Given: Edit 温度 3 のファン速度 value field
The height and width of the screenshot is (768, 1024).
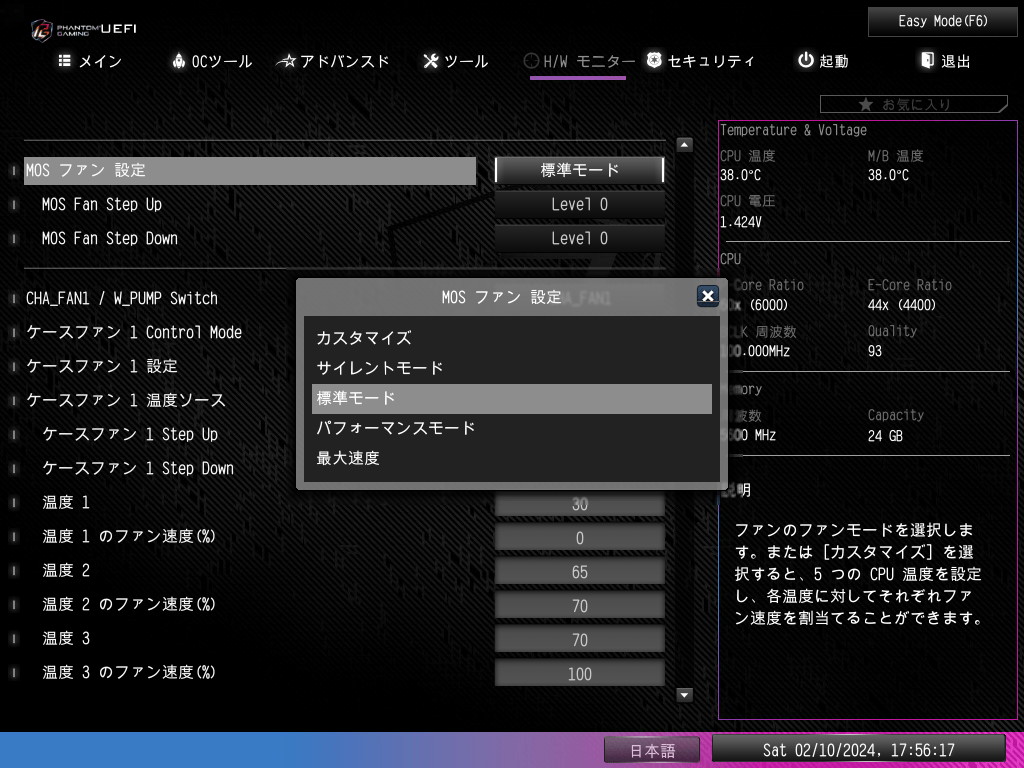Looking at the screenshot, I should [580, 674].
